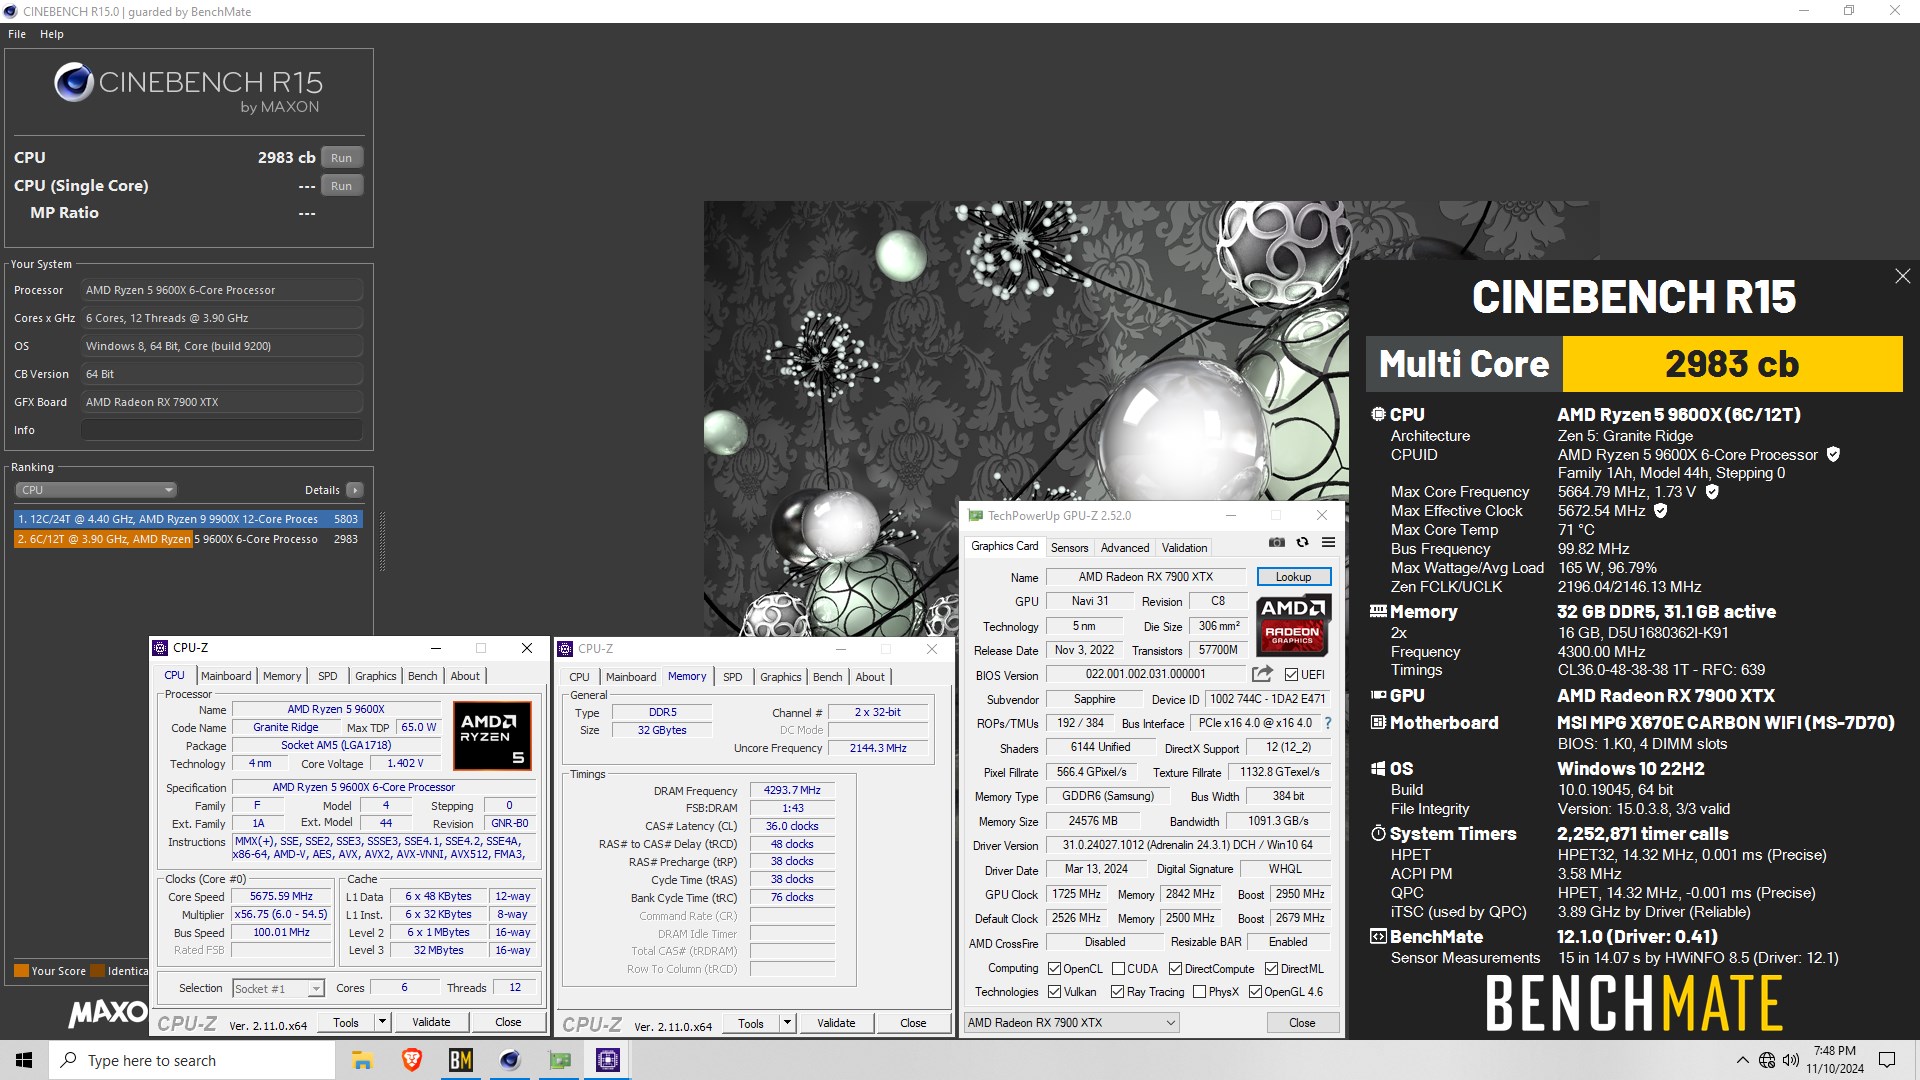Open the network icon in system tray

pyautogui.click(x=1767, y=1060)
